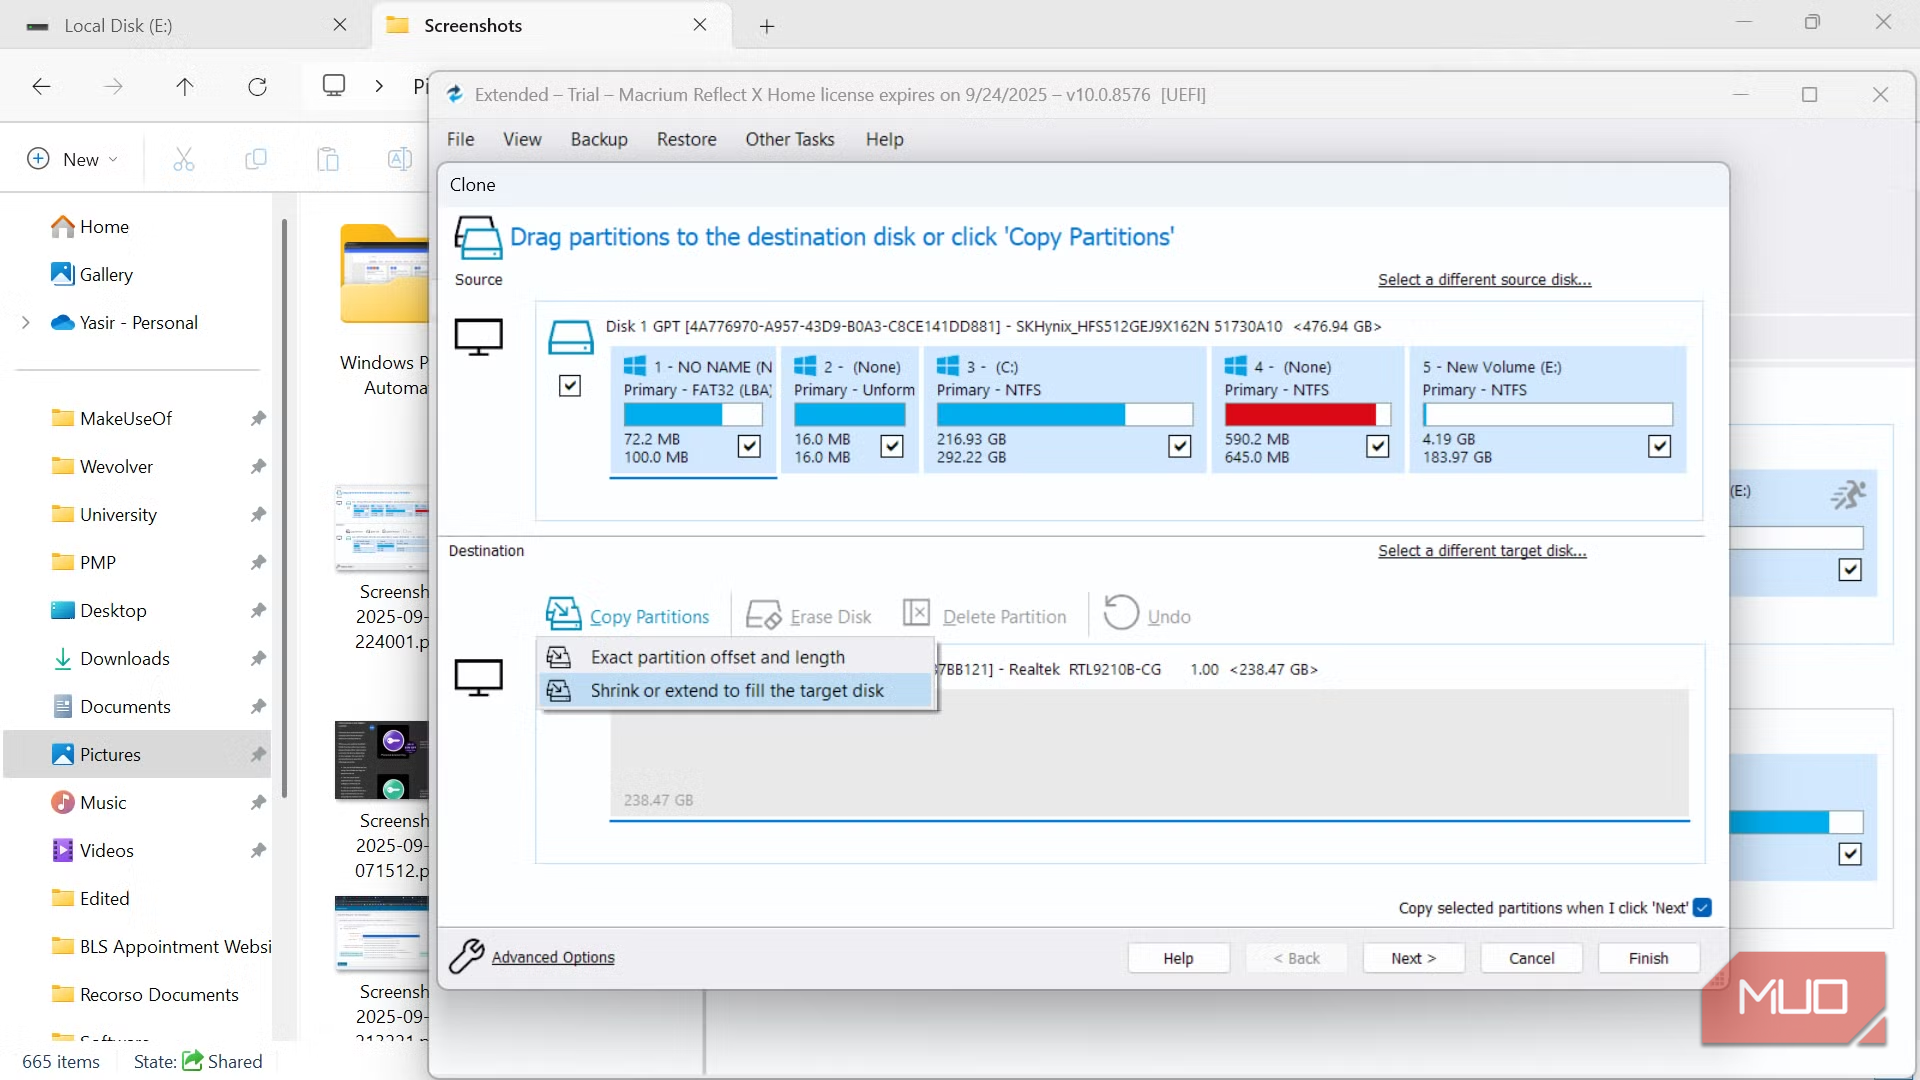The width and height of the screenshot is (1920, 1080).
Task: Open Advanced Options wrench icon
Action: click(467, 956)
